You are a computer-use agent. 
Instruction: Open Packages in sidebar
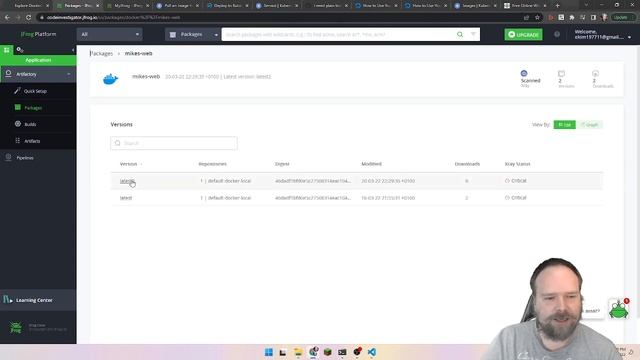click(x=33, y=108)
